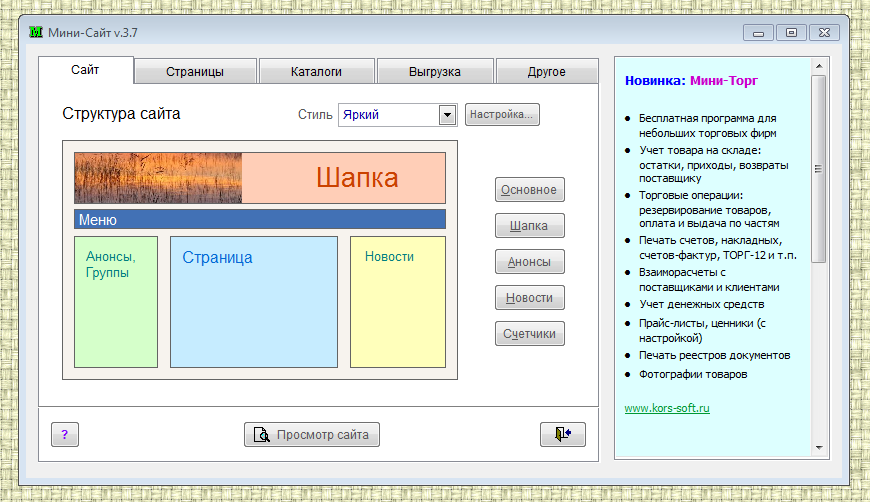The width and height of the screenshot is (870, 502).
Task: Close the Мини-Сайт window
Action: 825,33
